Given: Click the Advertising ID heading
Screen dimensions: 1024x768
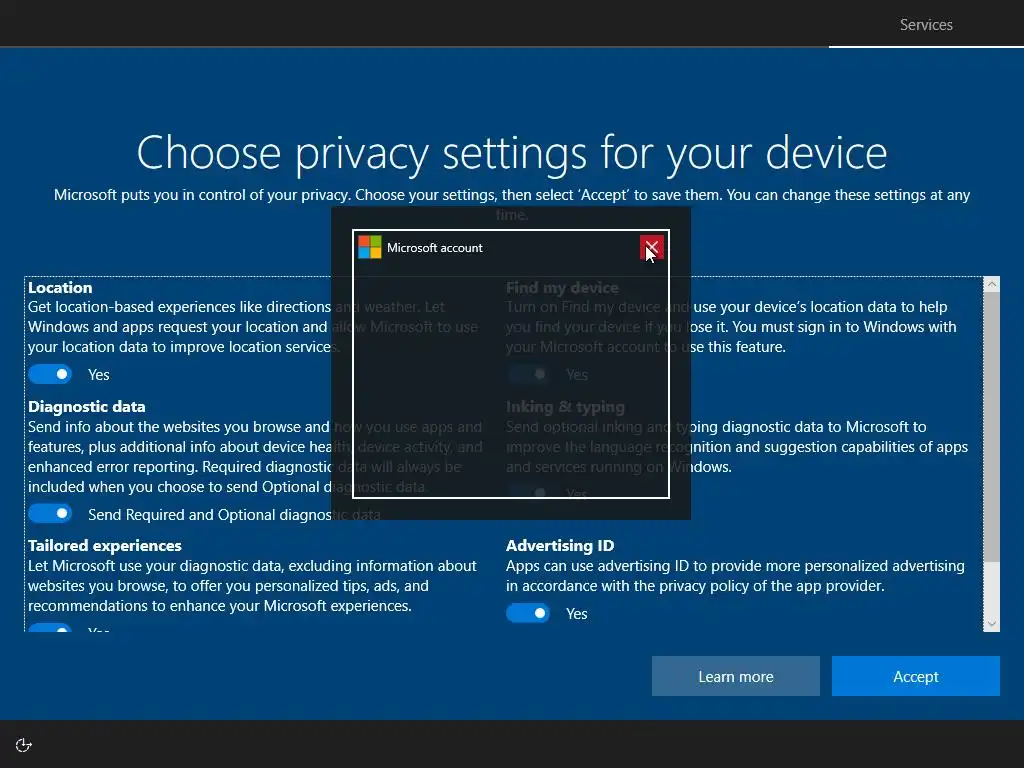Looking at the screenshot, I should pos(560,545).
